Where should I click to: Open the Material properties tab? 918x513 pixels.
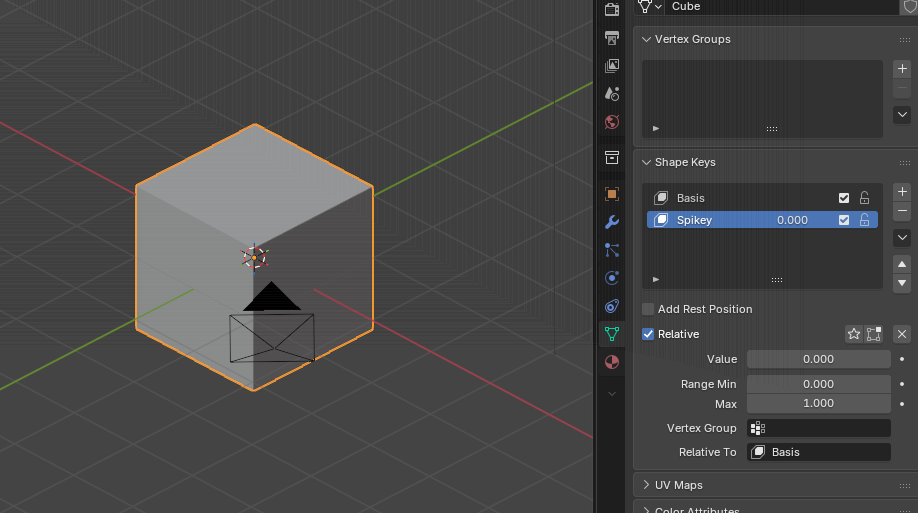click(x=612, y=362)
